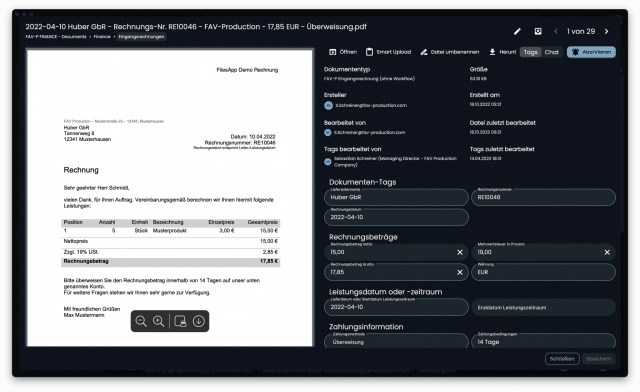Zoom in on the PDF viewer

point(158,321)
